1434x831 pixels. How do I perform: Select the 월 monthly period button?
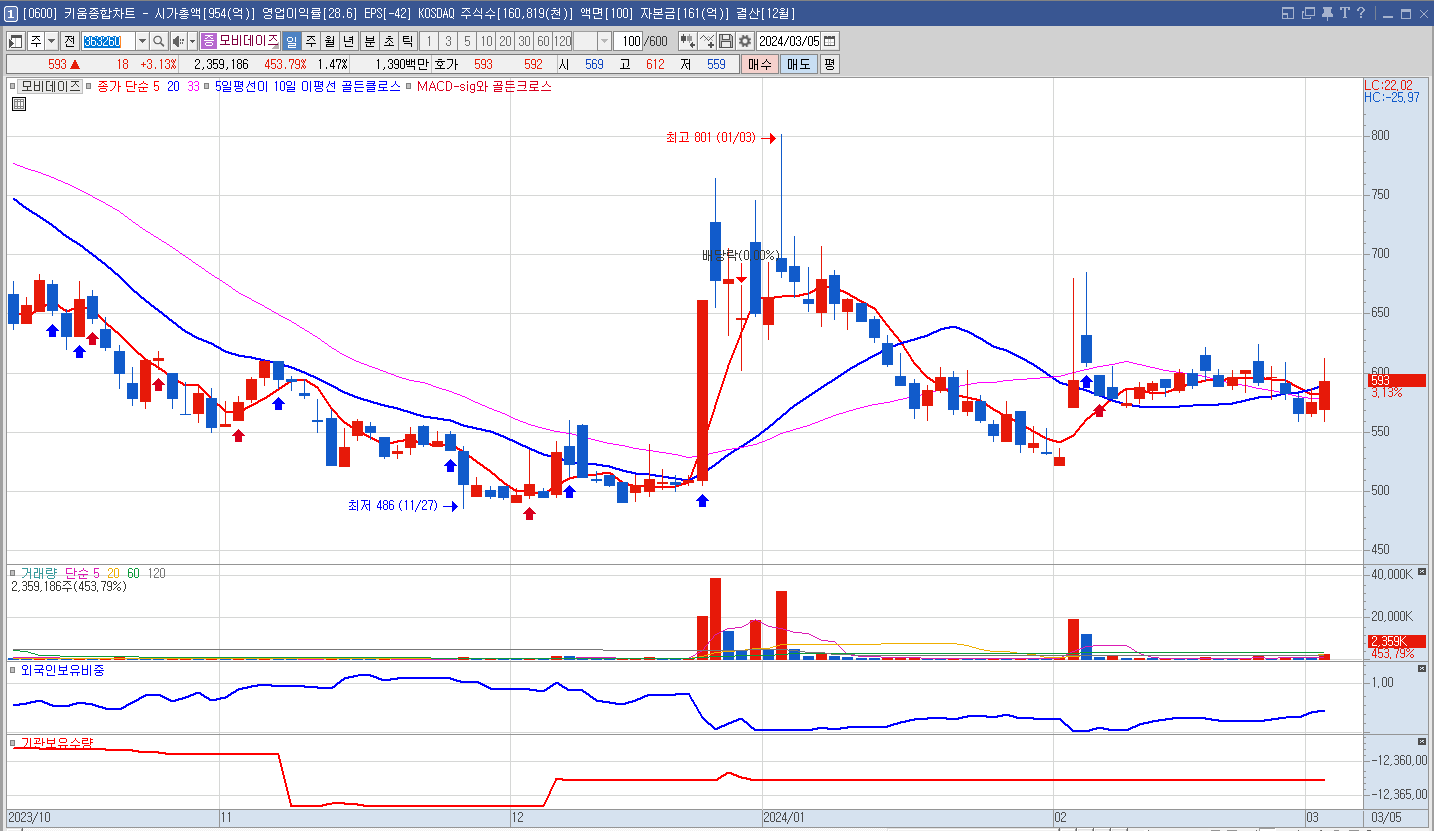click(x=329, y=41)
